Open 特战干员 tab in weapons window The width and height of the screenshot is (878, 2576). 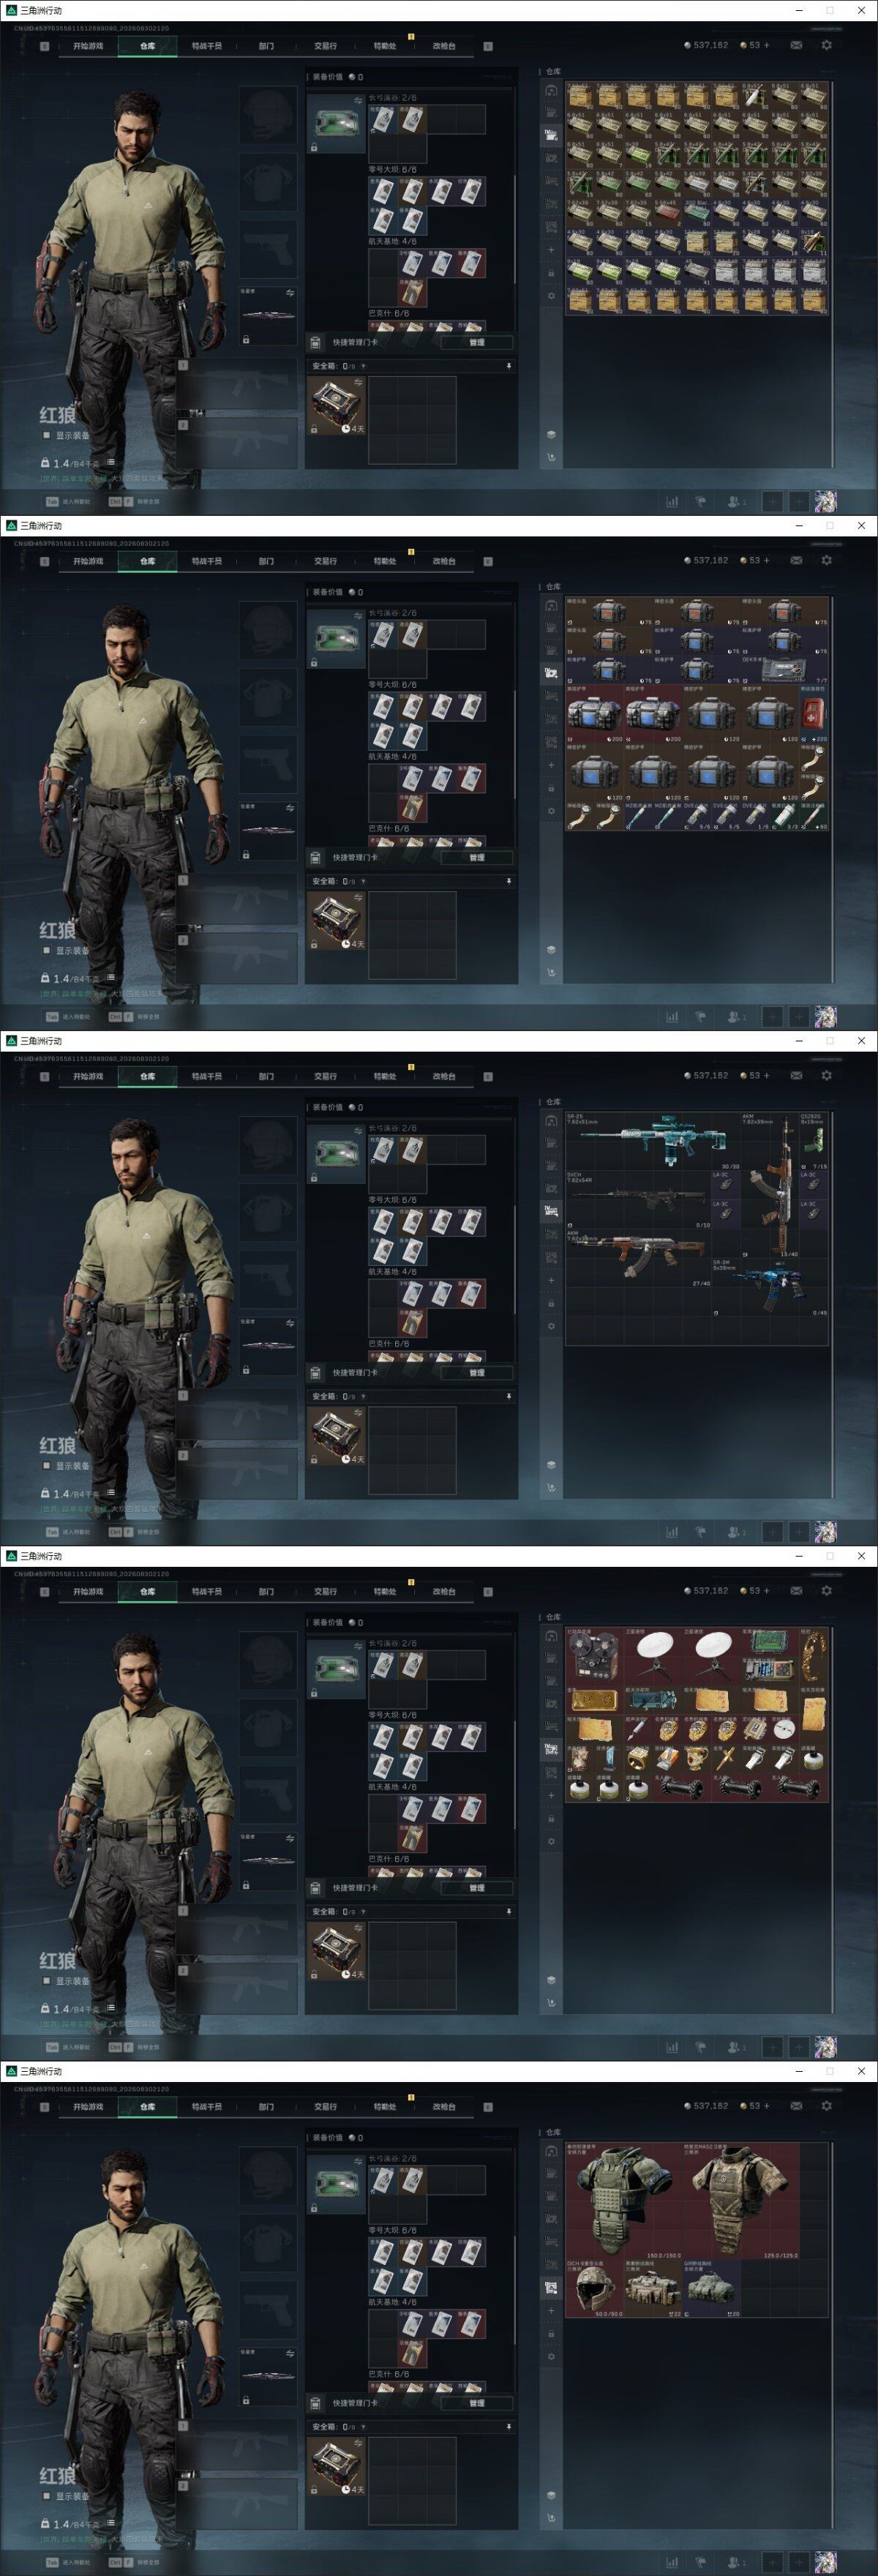pos(207,1077)
